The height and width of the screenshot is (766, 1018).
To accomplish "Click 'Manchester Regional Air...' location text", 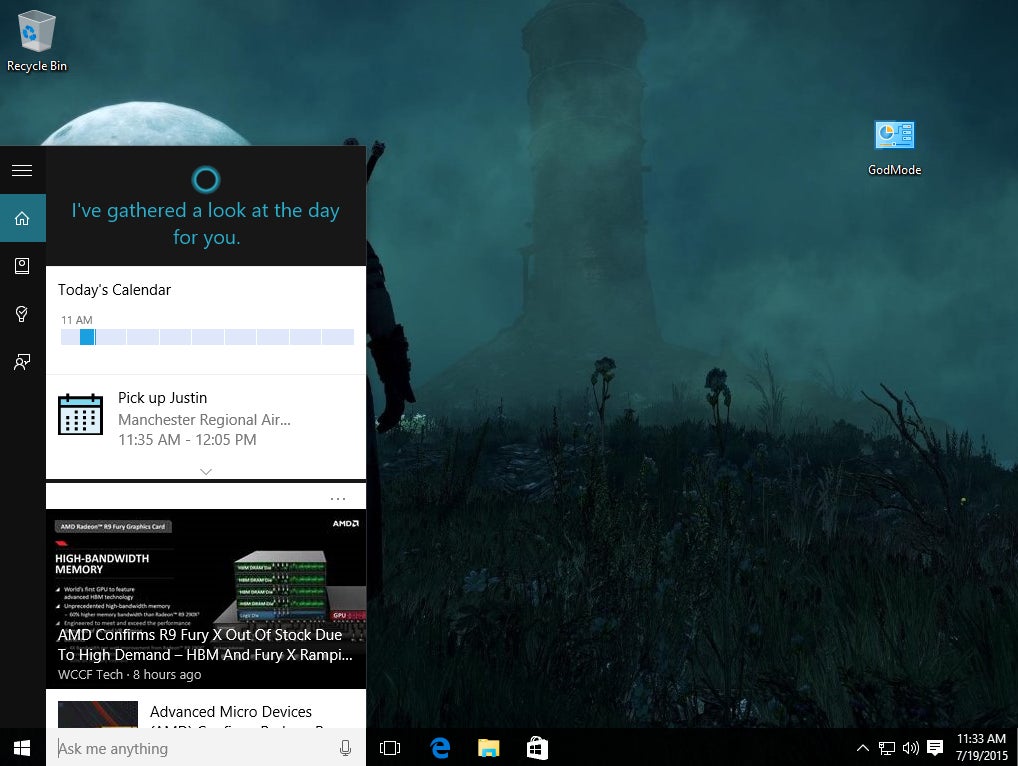I will pyautogui.click(x=204, y=419).
